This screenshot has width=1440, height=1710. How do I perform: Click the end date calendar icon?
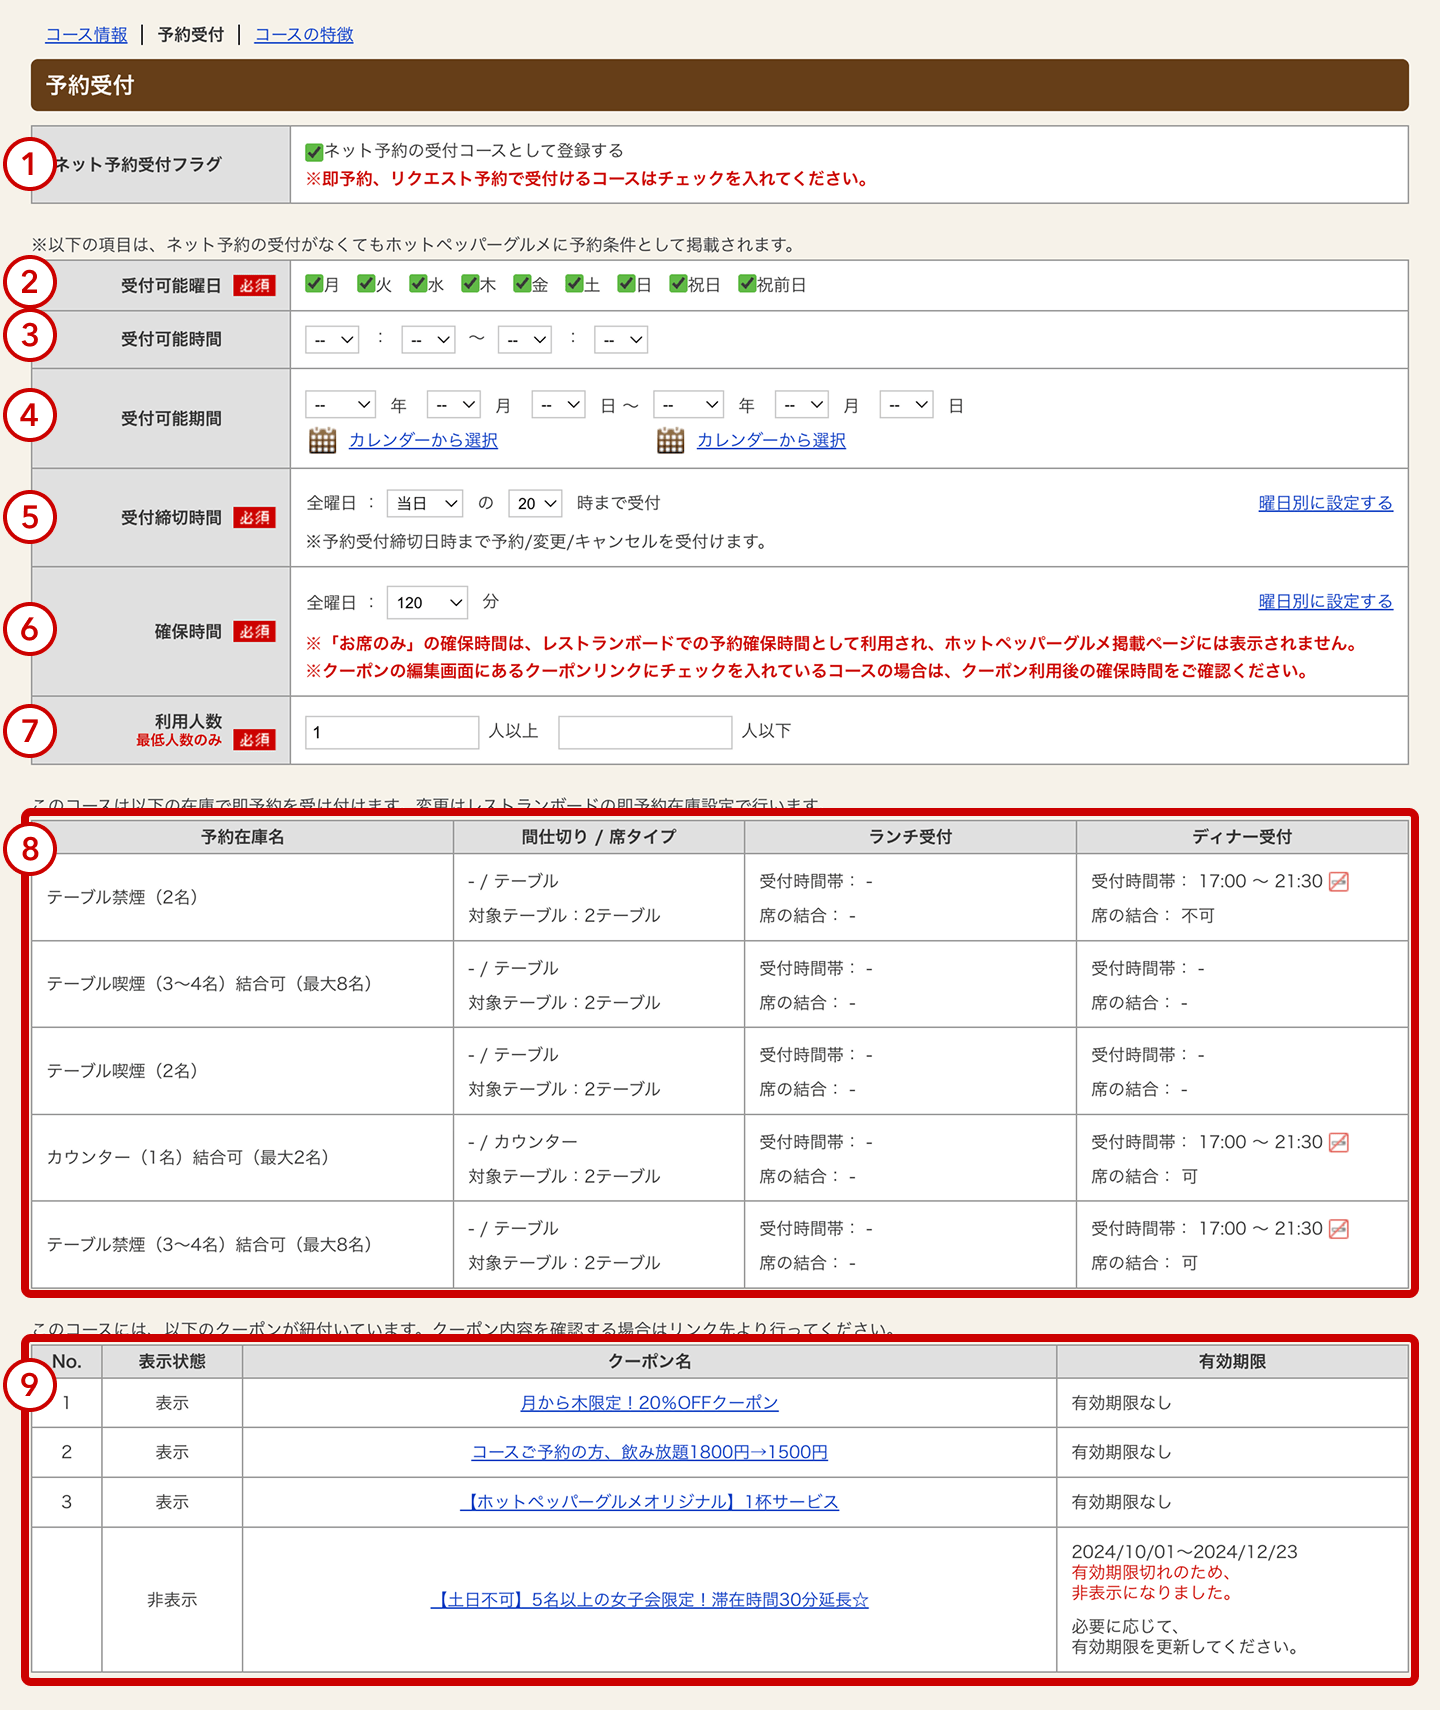[x=670, y=440]
